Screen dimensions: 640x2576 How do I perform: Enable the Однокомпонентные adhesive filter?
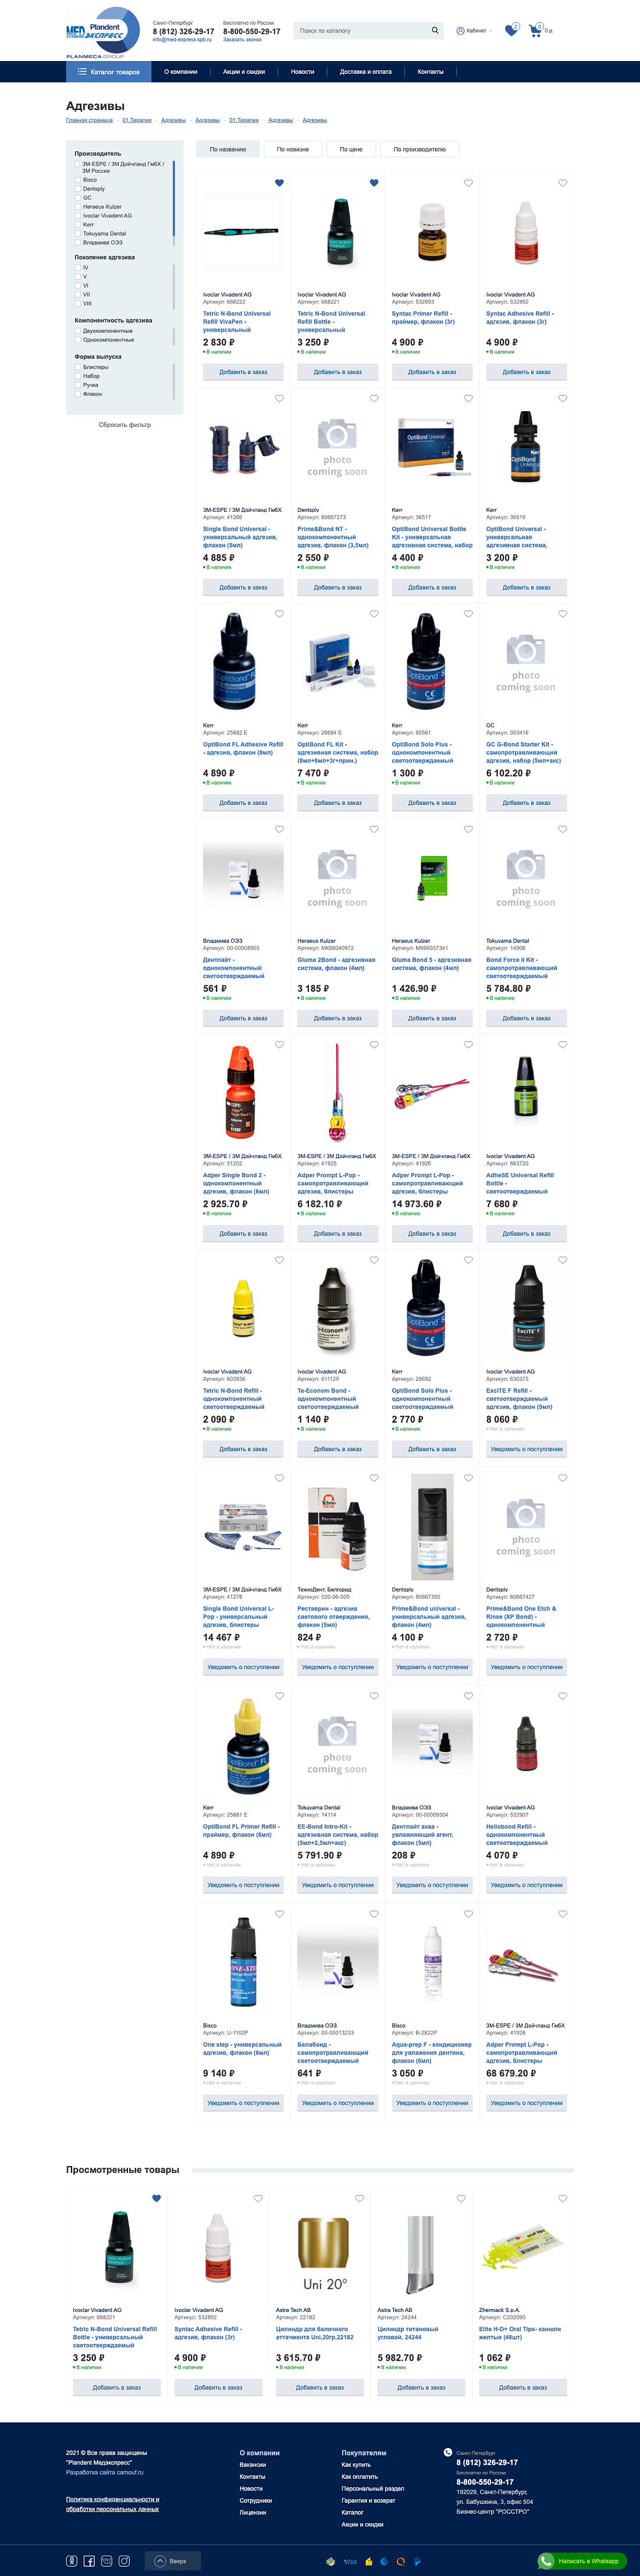78,340
